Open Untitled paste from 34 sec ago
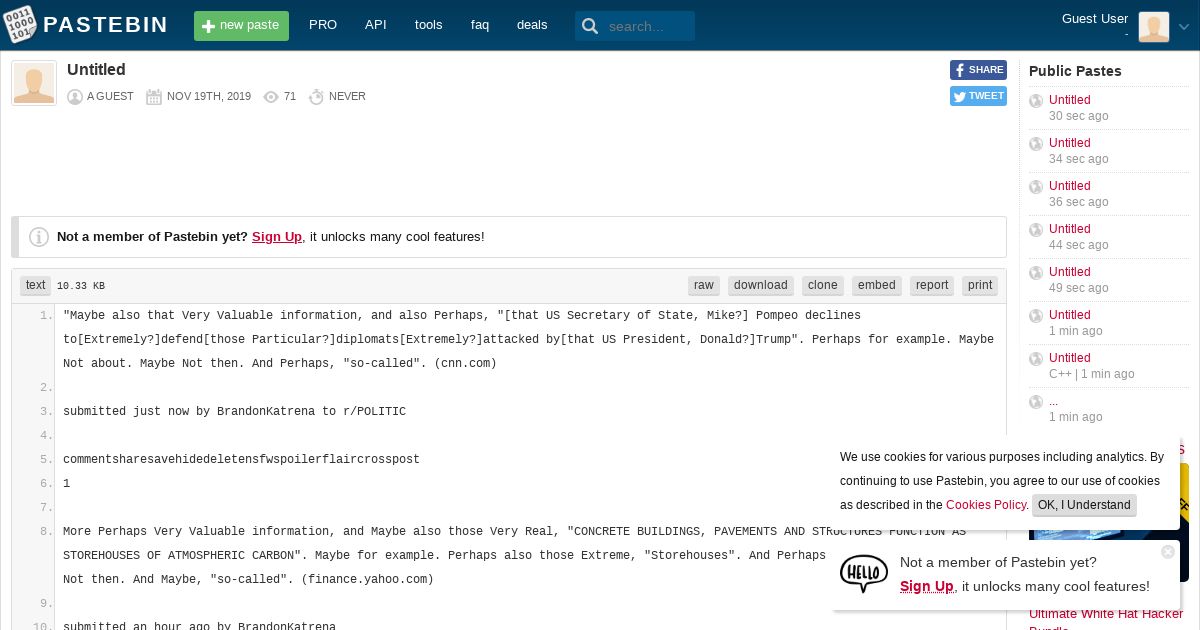 (x=1069, y=143)
